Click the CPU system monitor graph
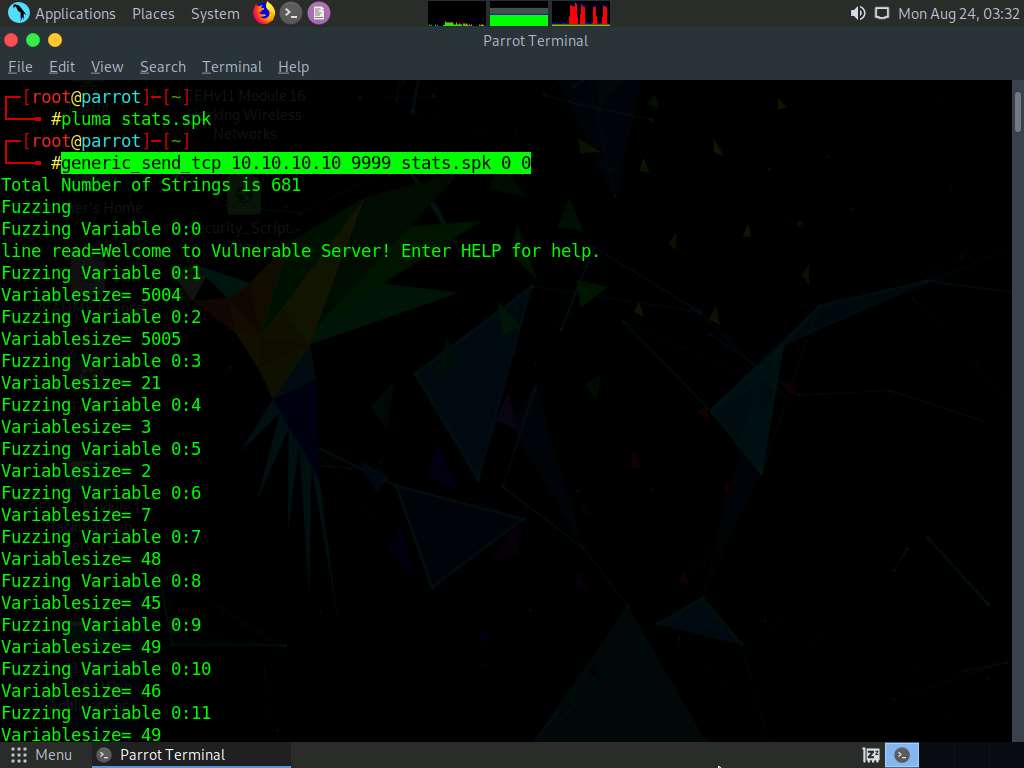Screen dimensions: 1024x768 [x=456, y=13]
